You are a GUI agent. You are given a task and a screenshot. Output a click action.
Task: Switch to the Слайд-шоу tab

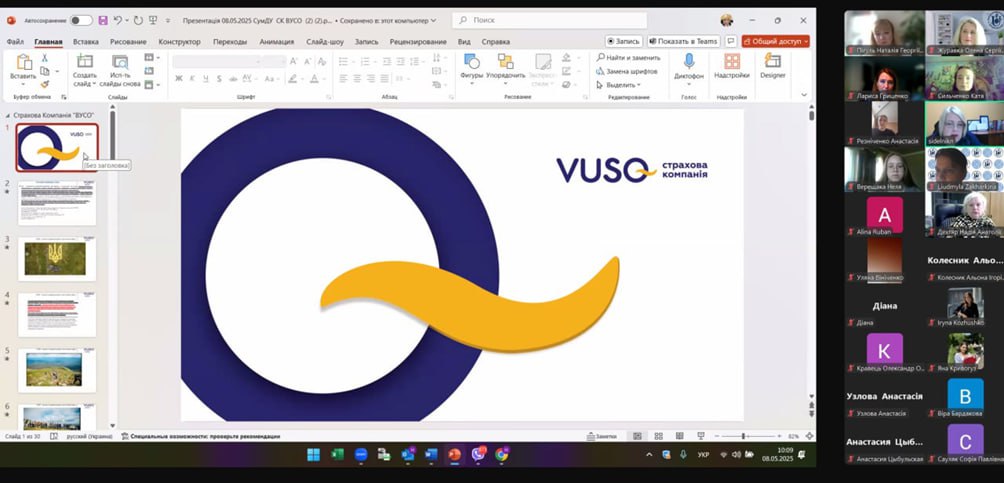[x=325, y=42]
